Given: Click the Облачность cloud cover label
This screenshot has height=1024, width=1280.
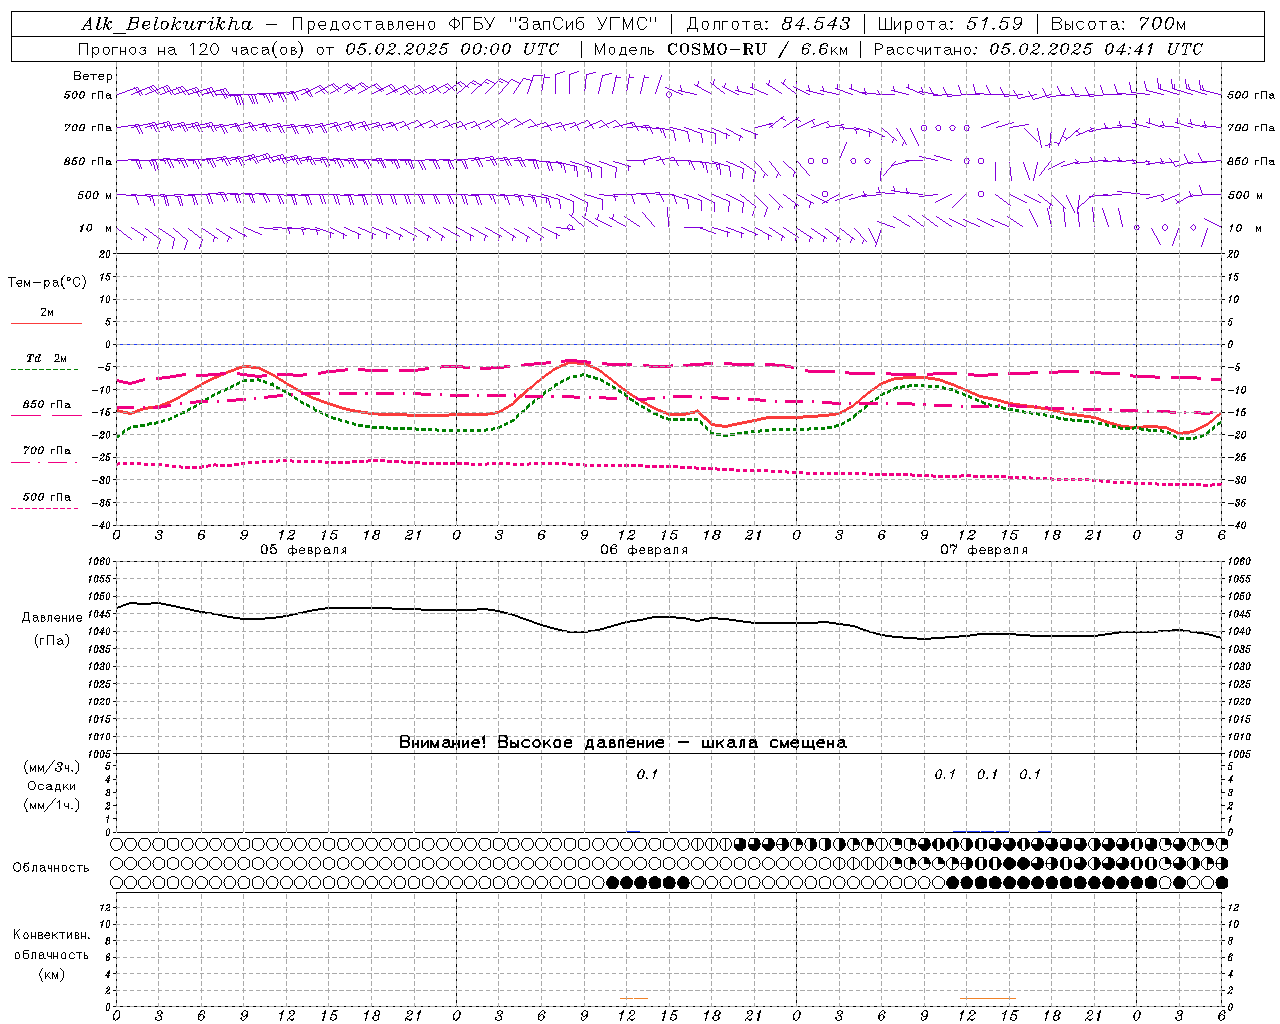Looking at the screenshot, I should click(51, 868).
